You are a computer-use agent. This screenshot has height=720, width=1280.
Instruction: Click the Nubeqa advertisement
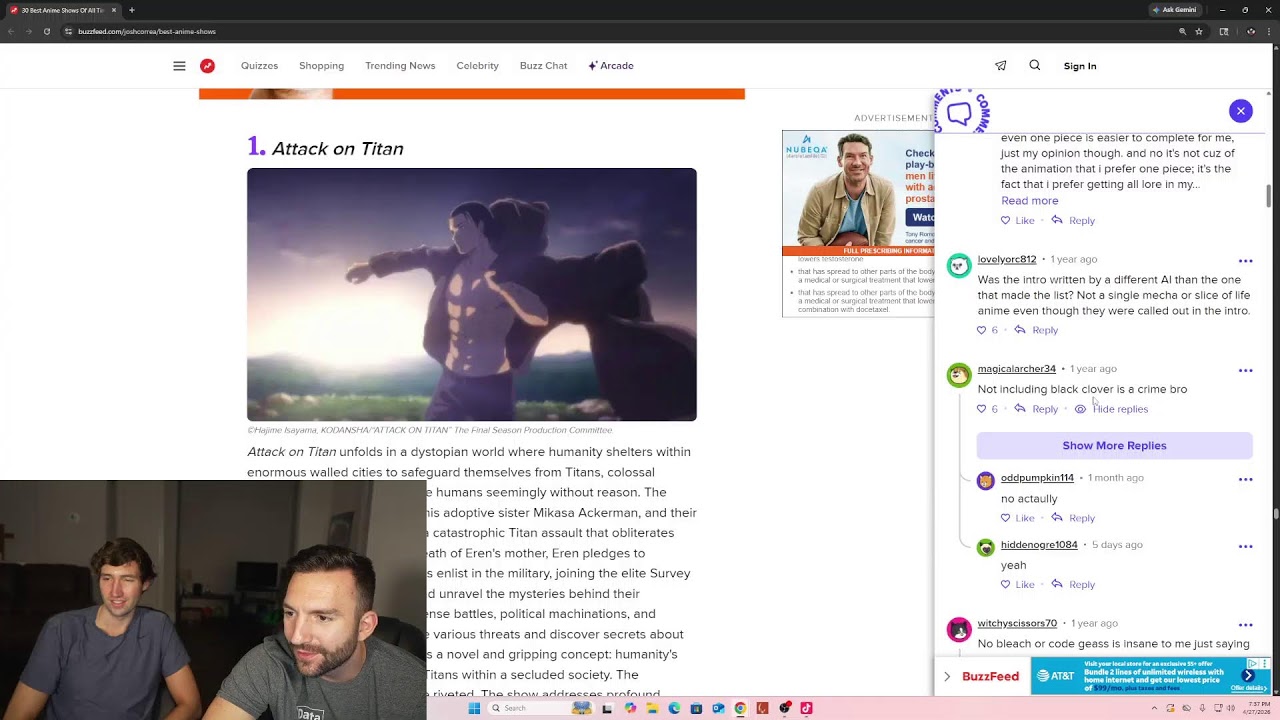[x=858, y=223]
